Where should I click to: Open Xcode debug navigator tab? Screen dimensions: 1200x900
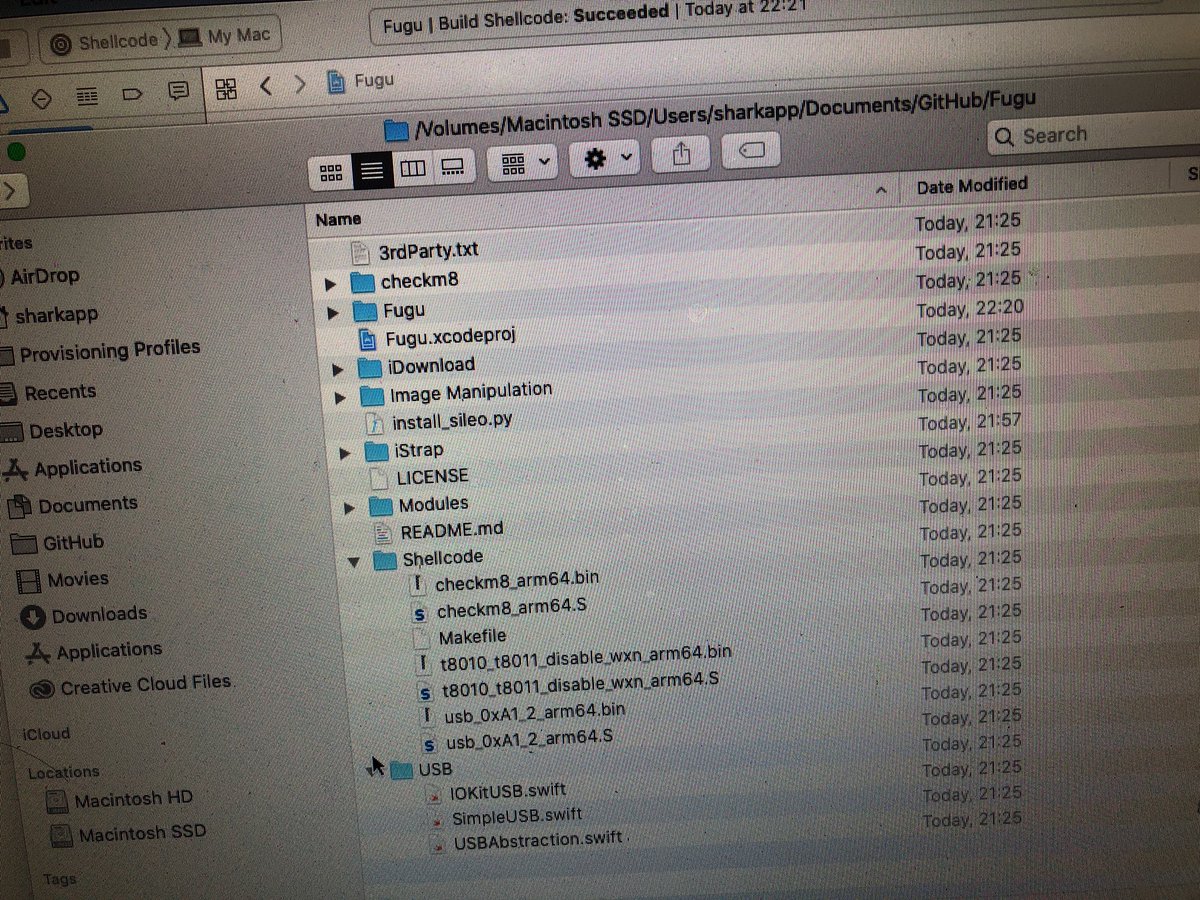tap(88, 96)
